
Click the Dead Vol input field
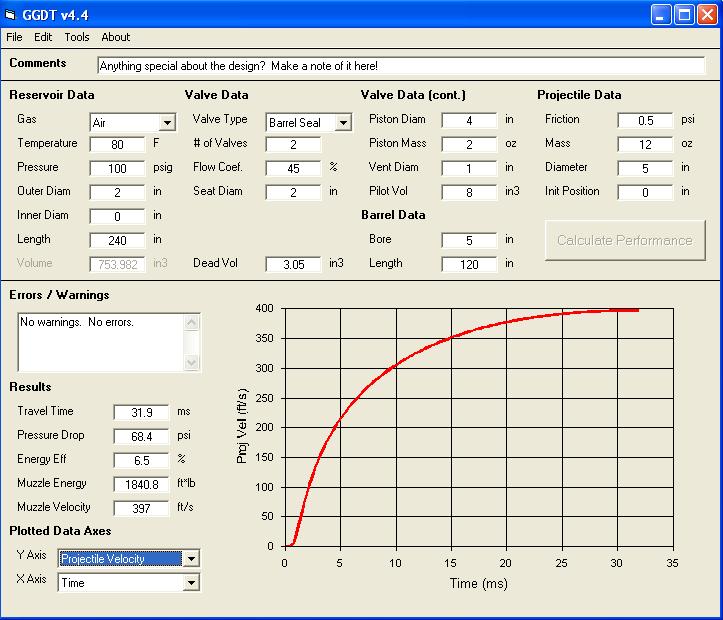293,264
